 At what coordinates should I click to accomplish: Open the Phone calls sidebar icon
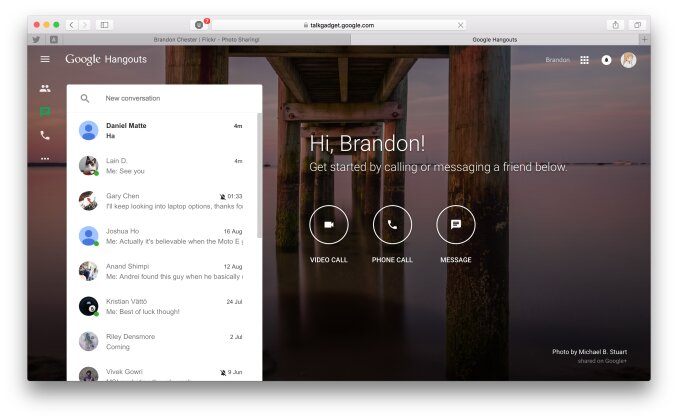click(x=45, y=135)
